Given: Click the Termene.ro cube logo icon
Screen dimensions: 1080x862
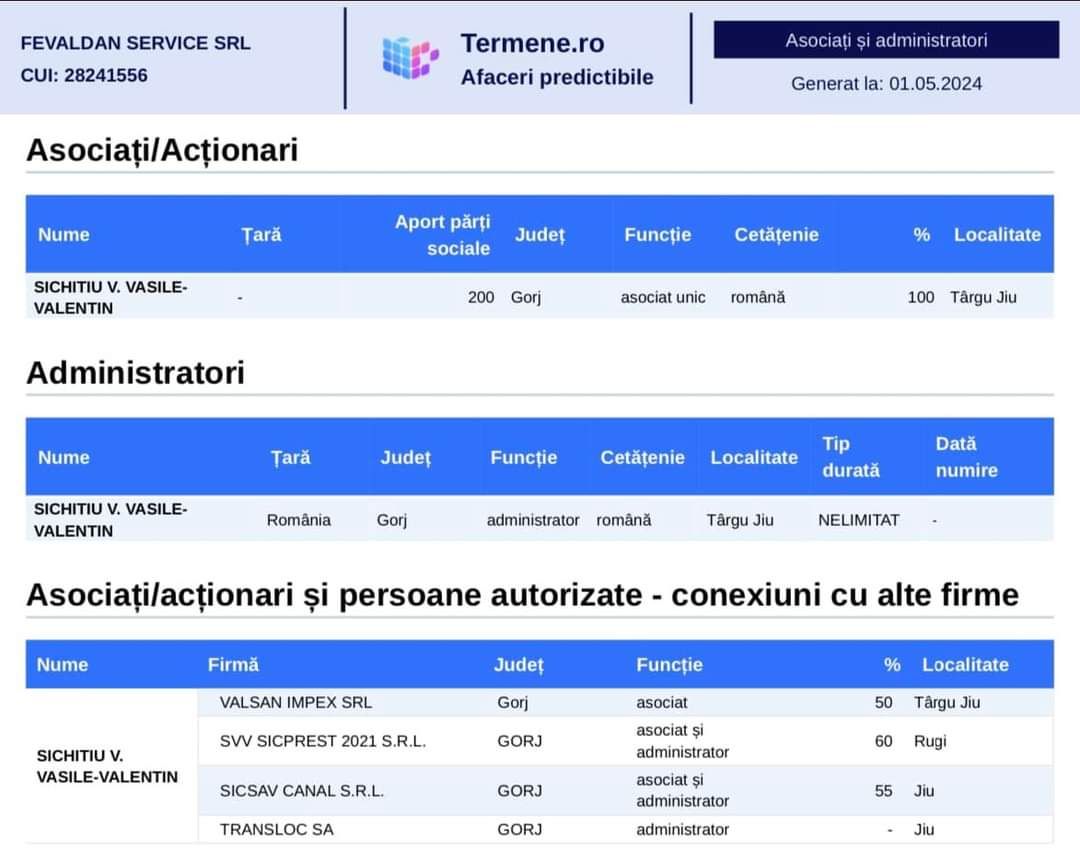Looking at the screenshot, I should pyautogui.click(x=410, y=57).
